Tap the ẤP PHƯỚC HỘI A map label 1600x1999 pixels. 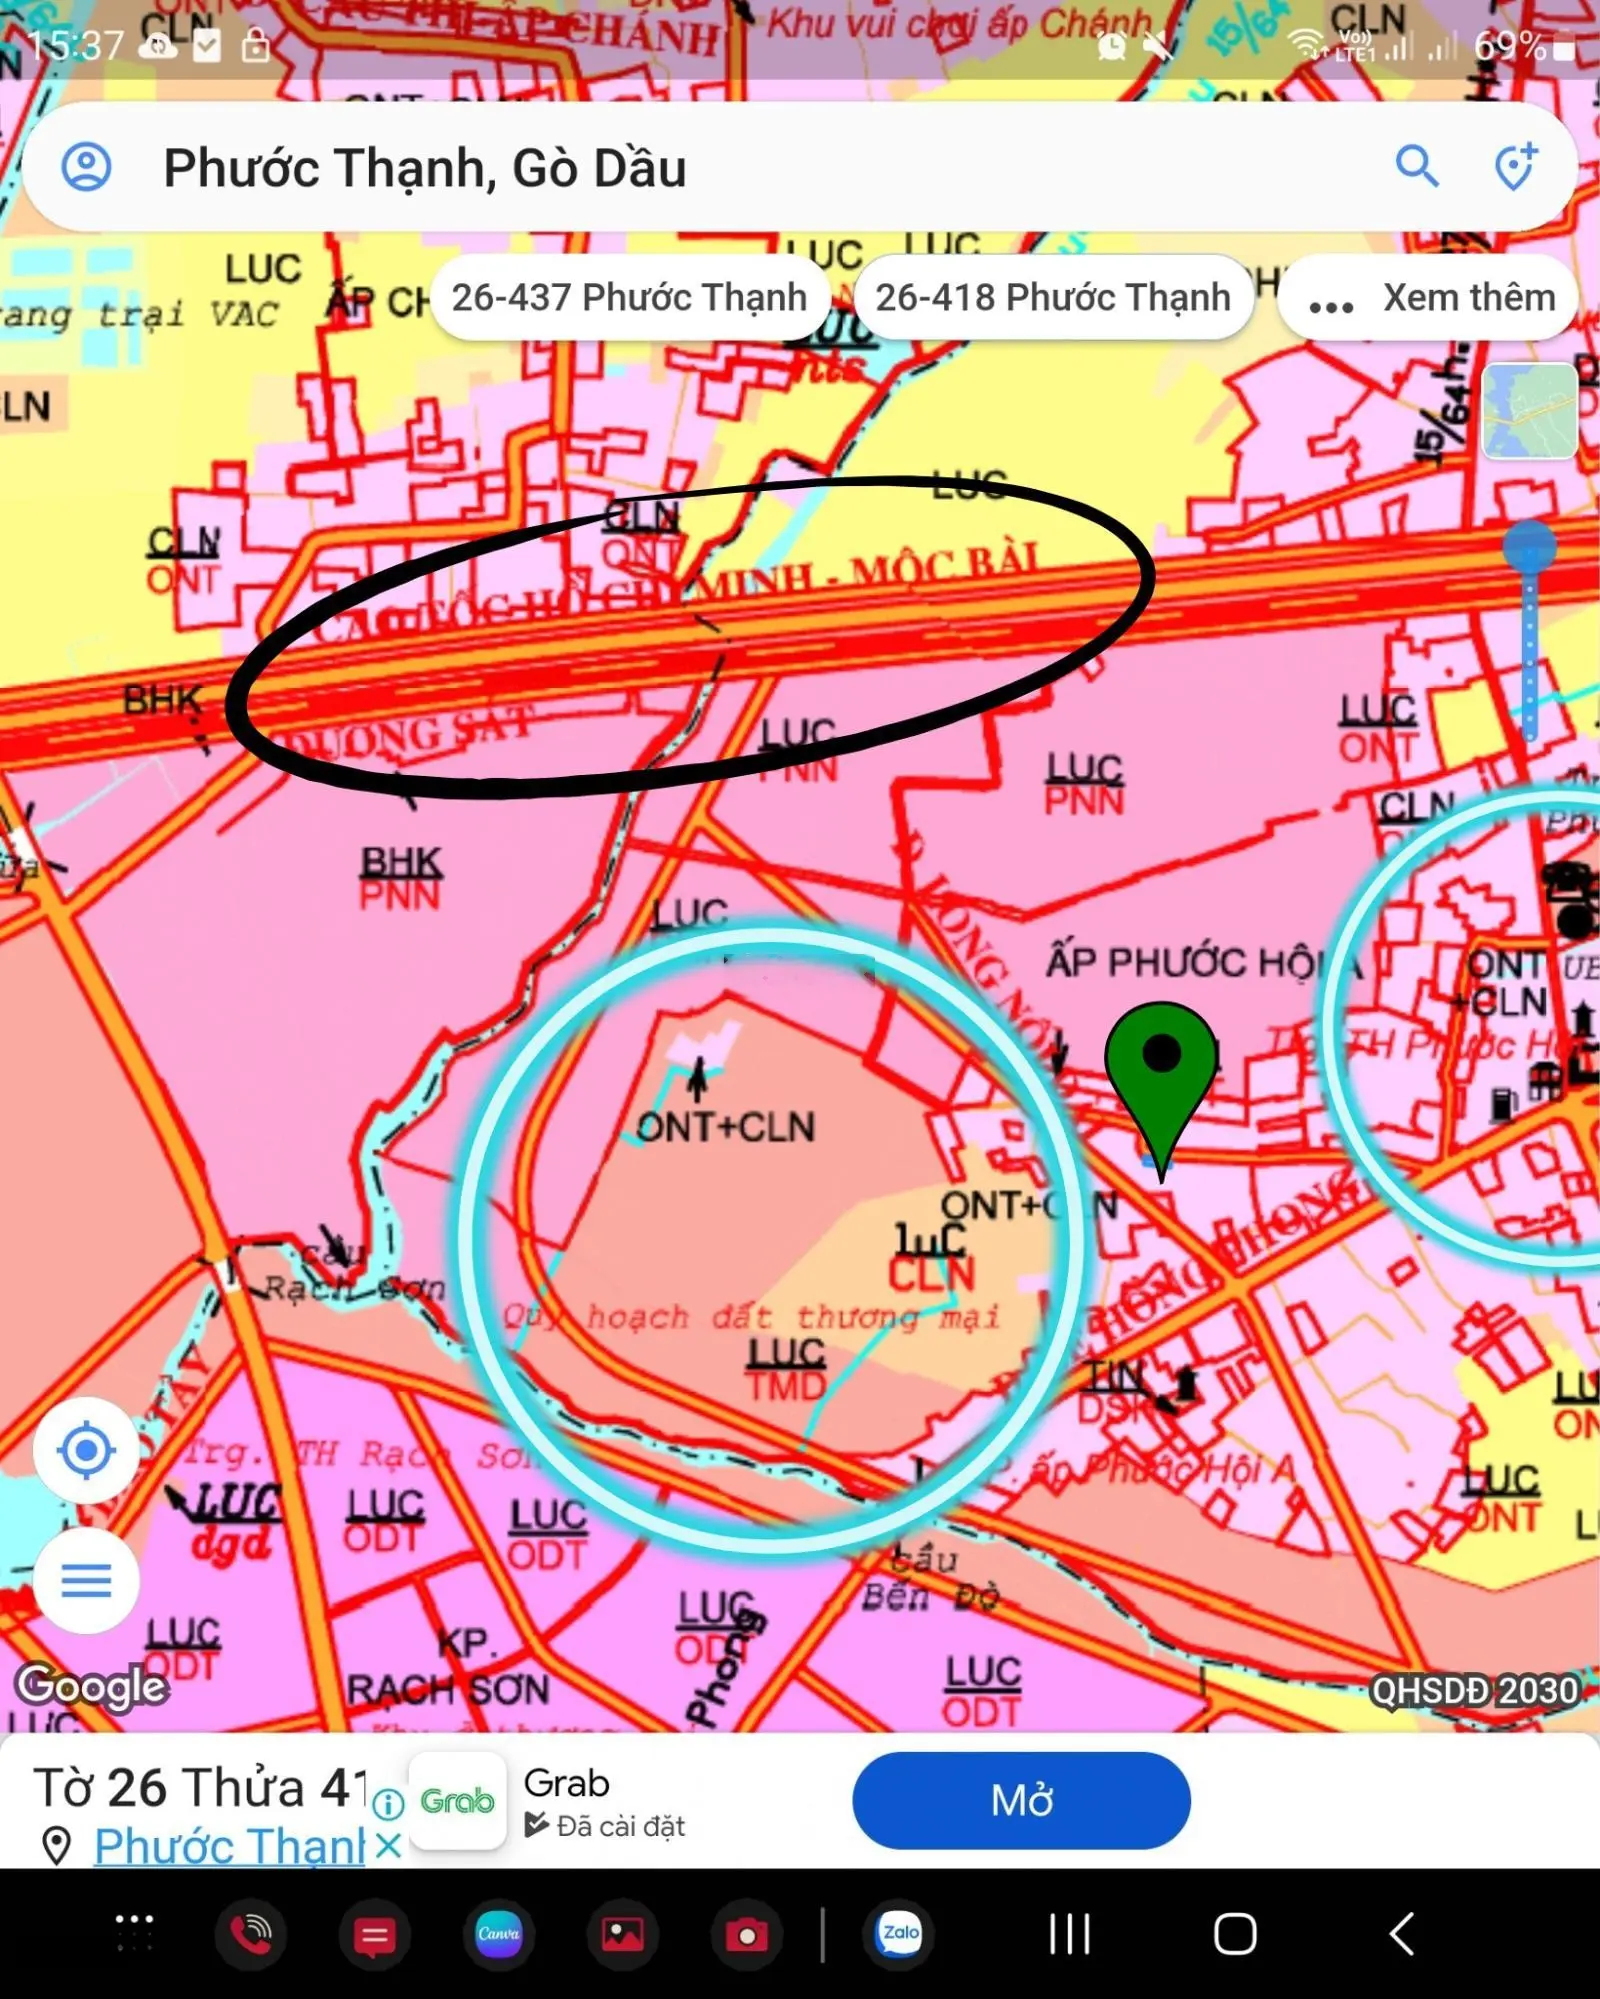[1204, 962]
